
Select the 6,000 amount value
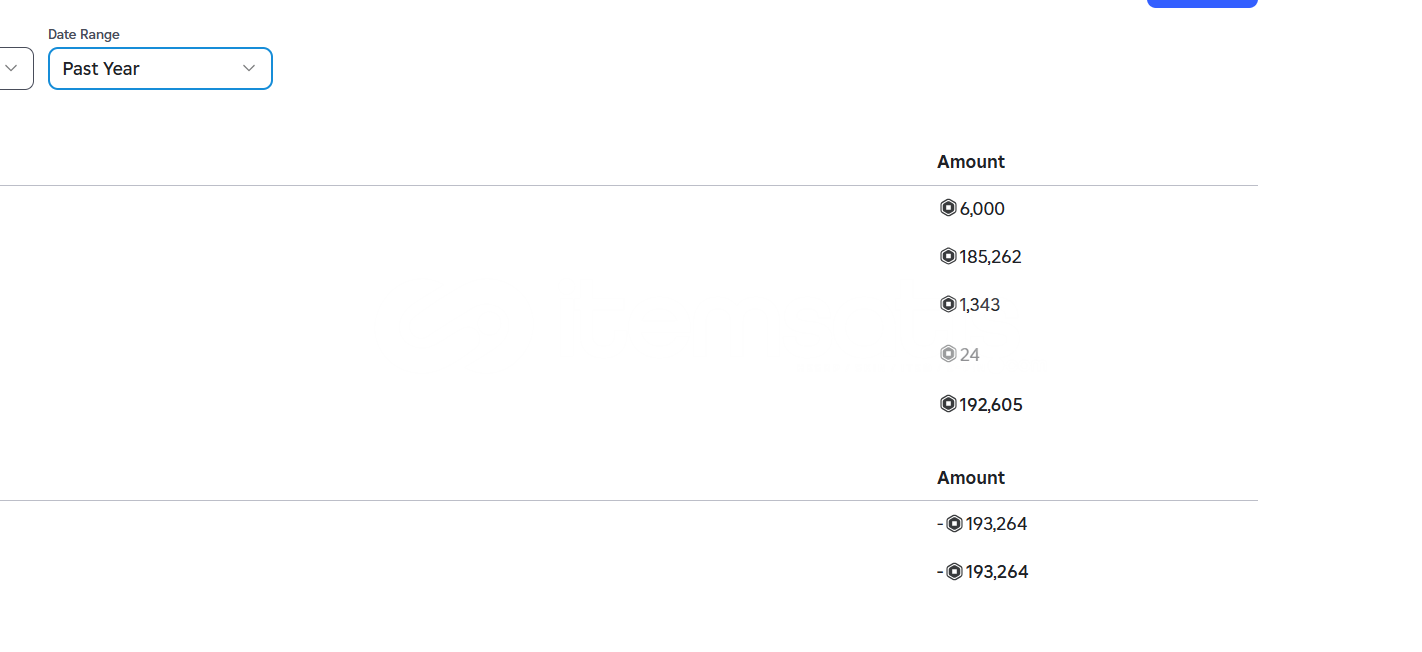[982, 208]
